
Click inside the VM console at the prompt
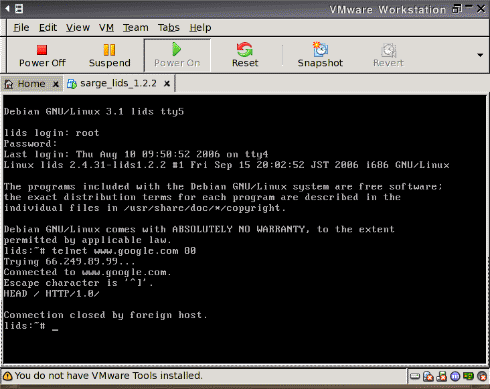tap(55, 327)
